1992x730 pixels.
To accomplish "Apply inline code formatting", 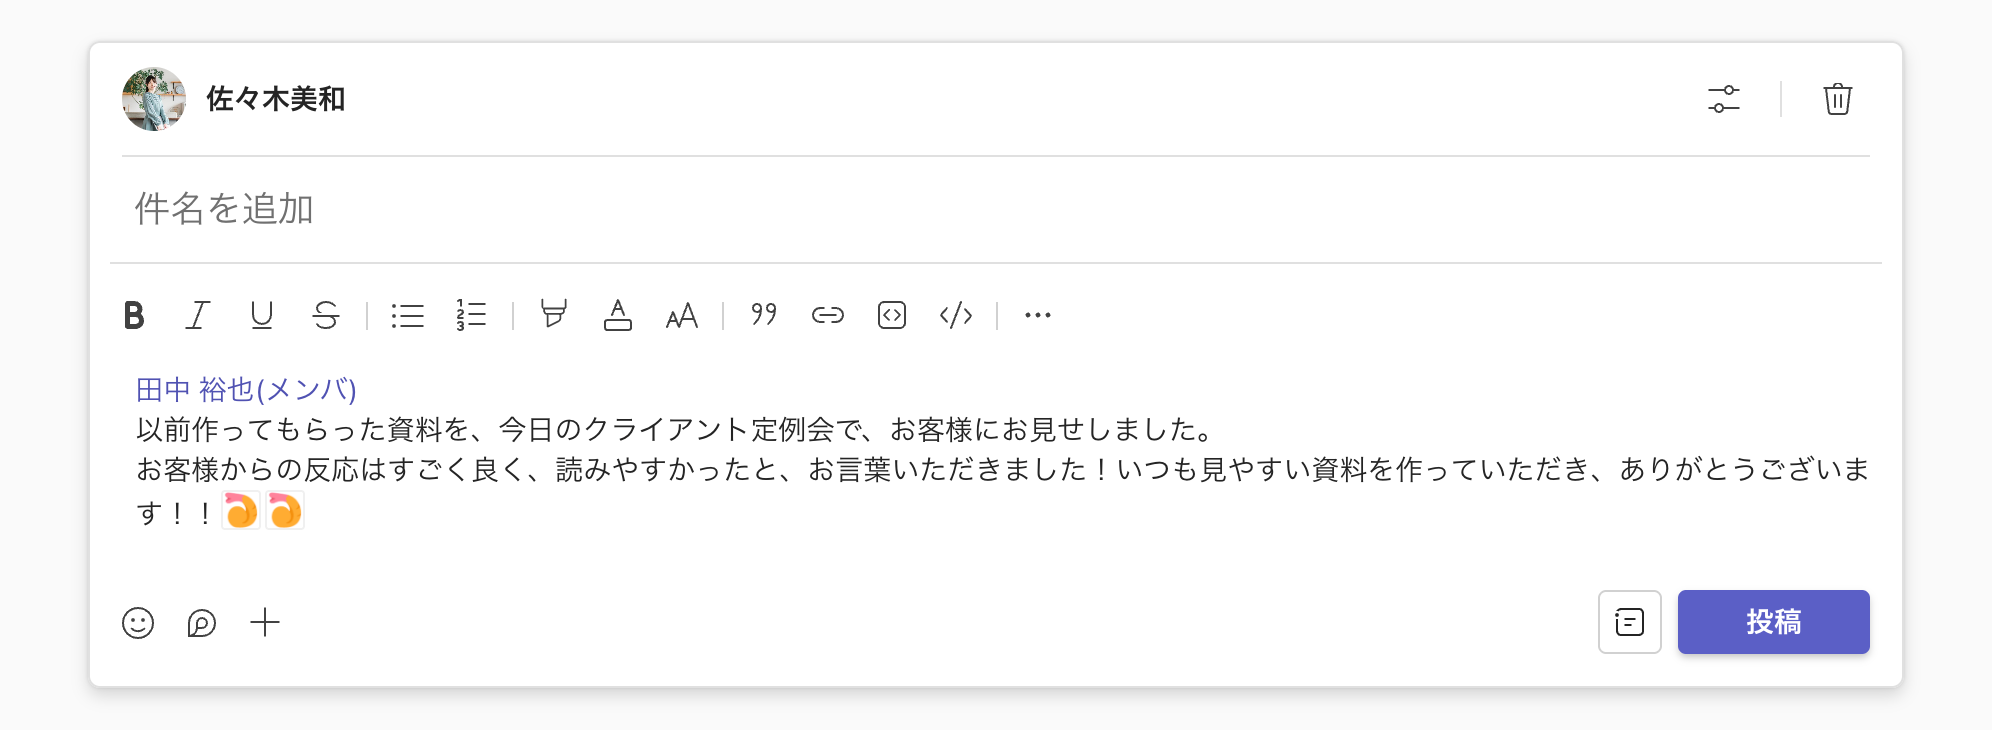I will (956, 315).
